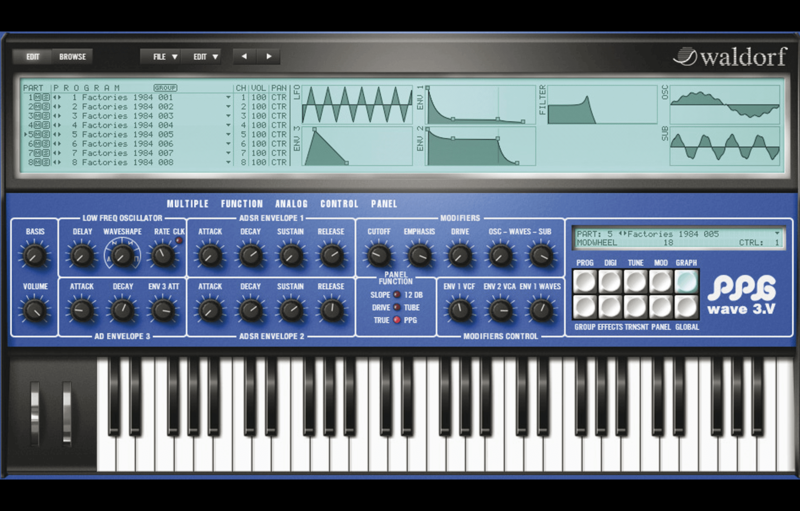
Task: Select the EFFECTS page button
Action: (610, 306)
